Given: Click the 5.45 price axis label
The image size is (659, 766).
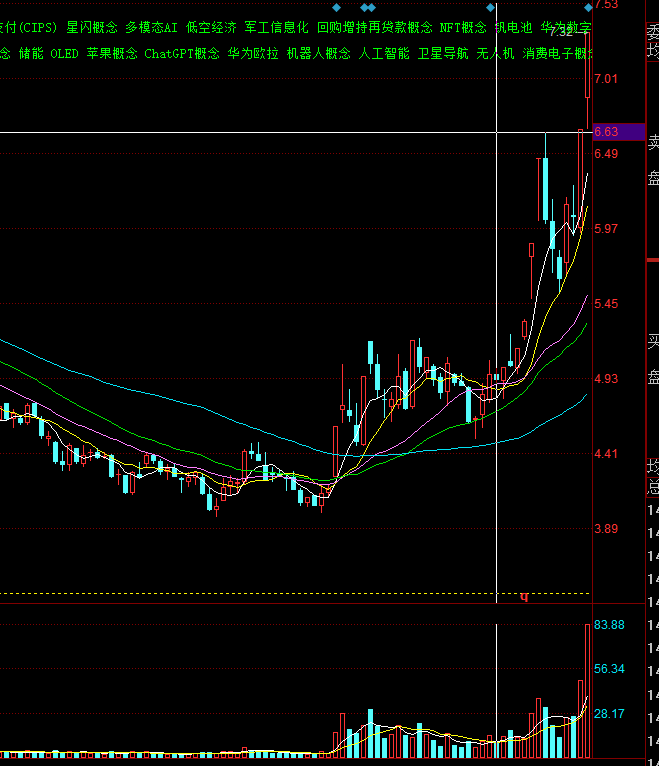Looking at the screenshot, I should click(606, 304).
